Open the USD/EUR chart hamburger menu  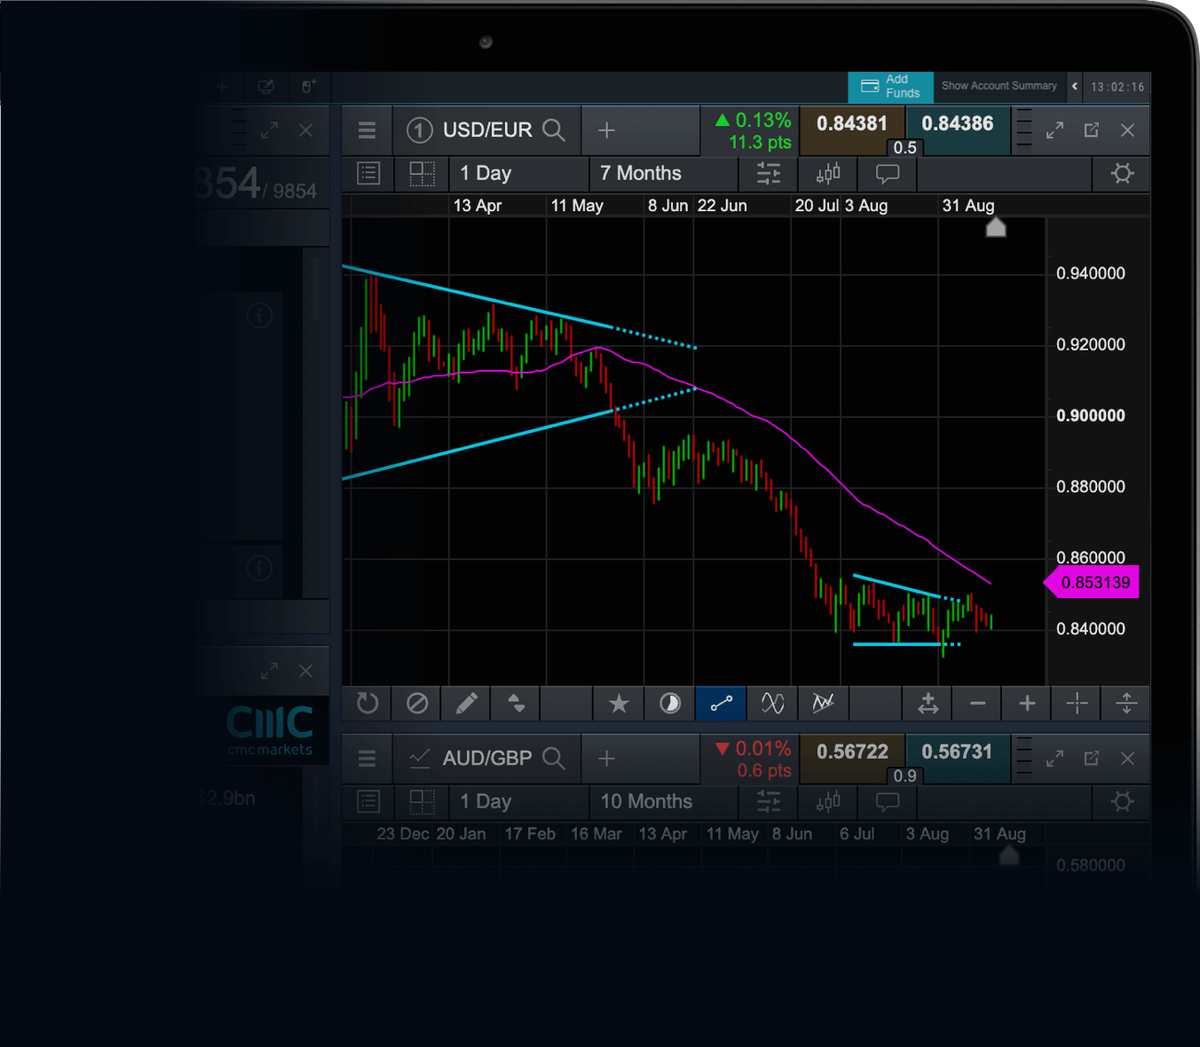point(367,130)
